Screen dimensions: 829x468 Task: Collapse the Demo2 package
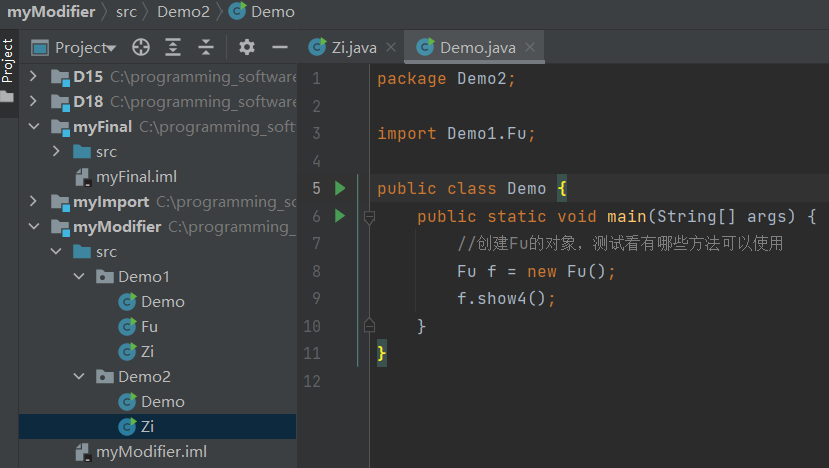(x=79, y=377)
